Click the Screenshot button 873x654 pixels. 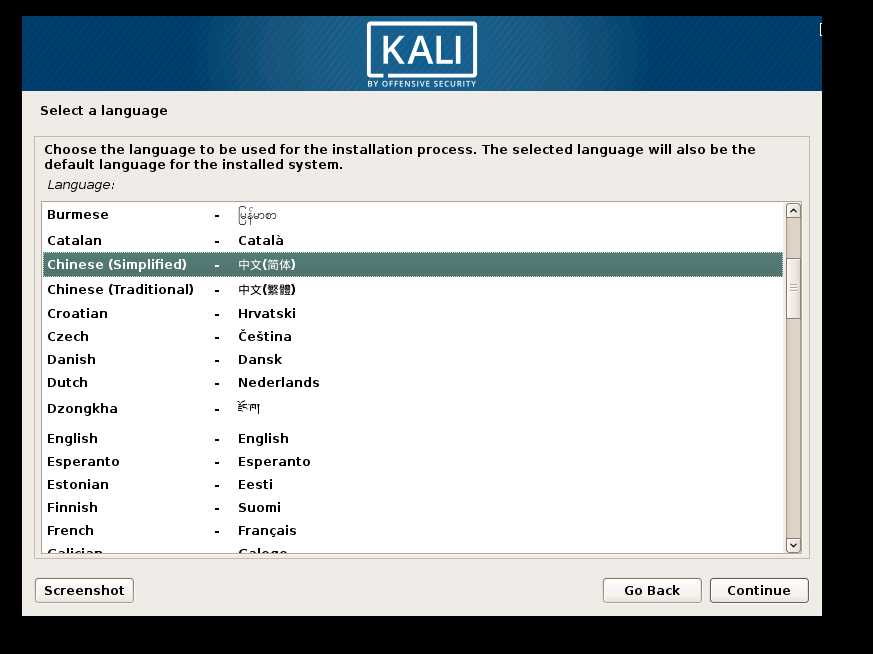click(84, 590)
